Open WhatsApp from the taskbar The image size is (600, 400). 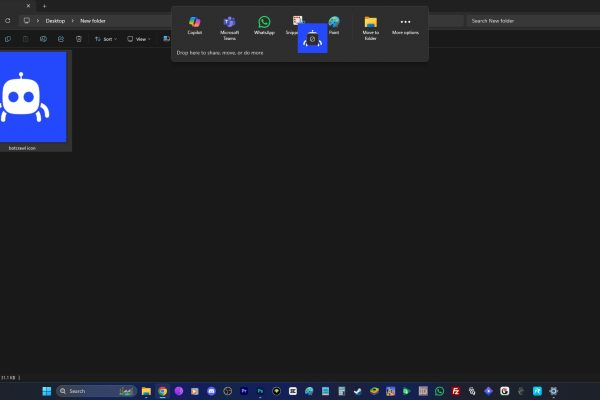(x=439, y=391)
